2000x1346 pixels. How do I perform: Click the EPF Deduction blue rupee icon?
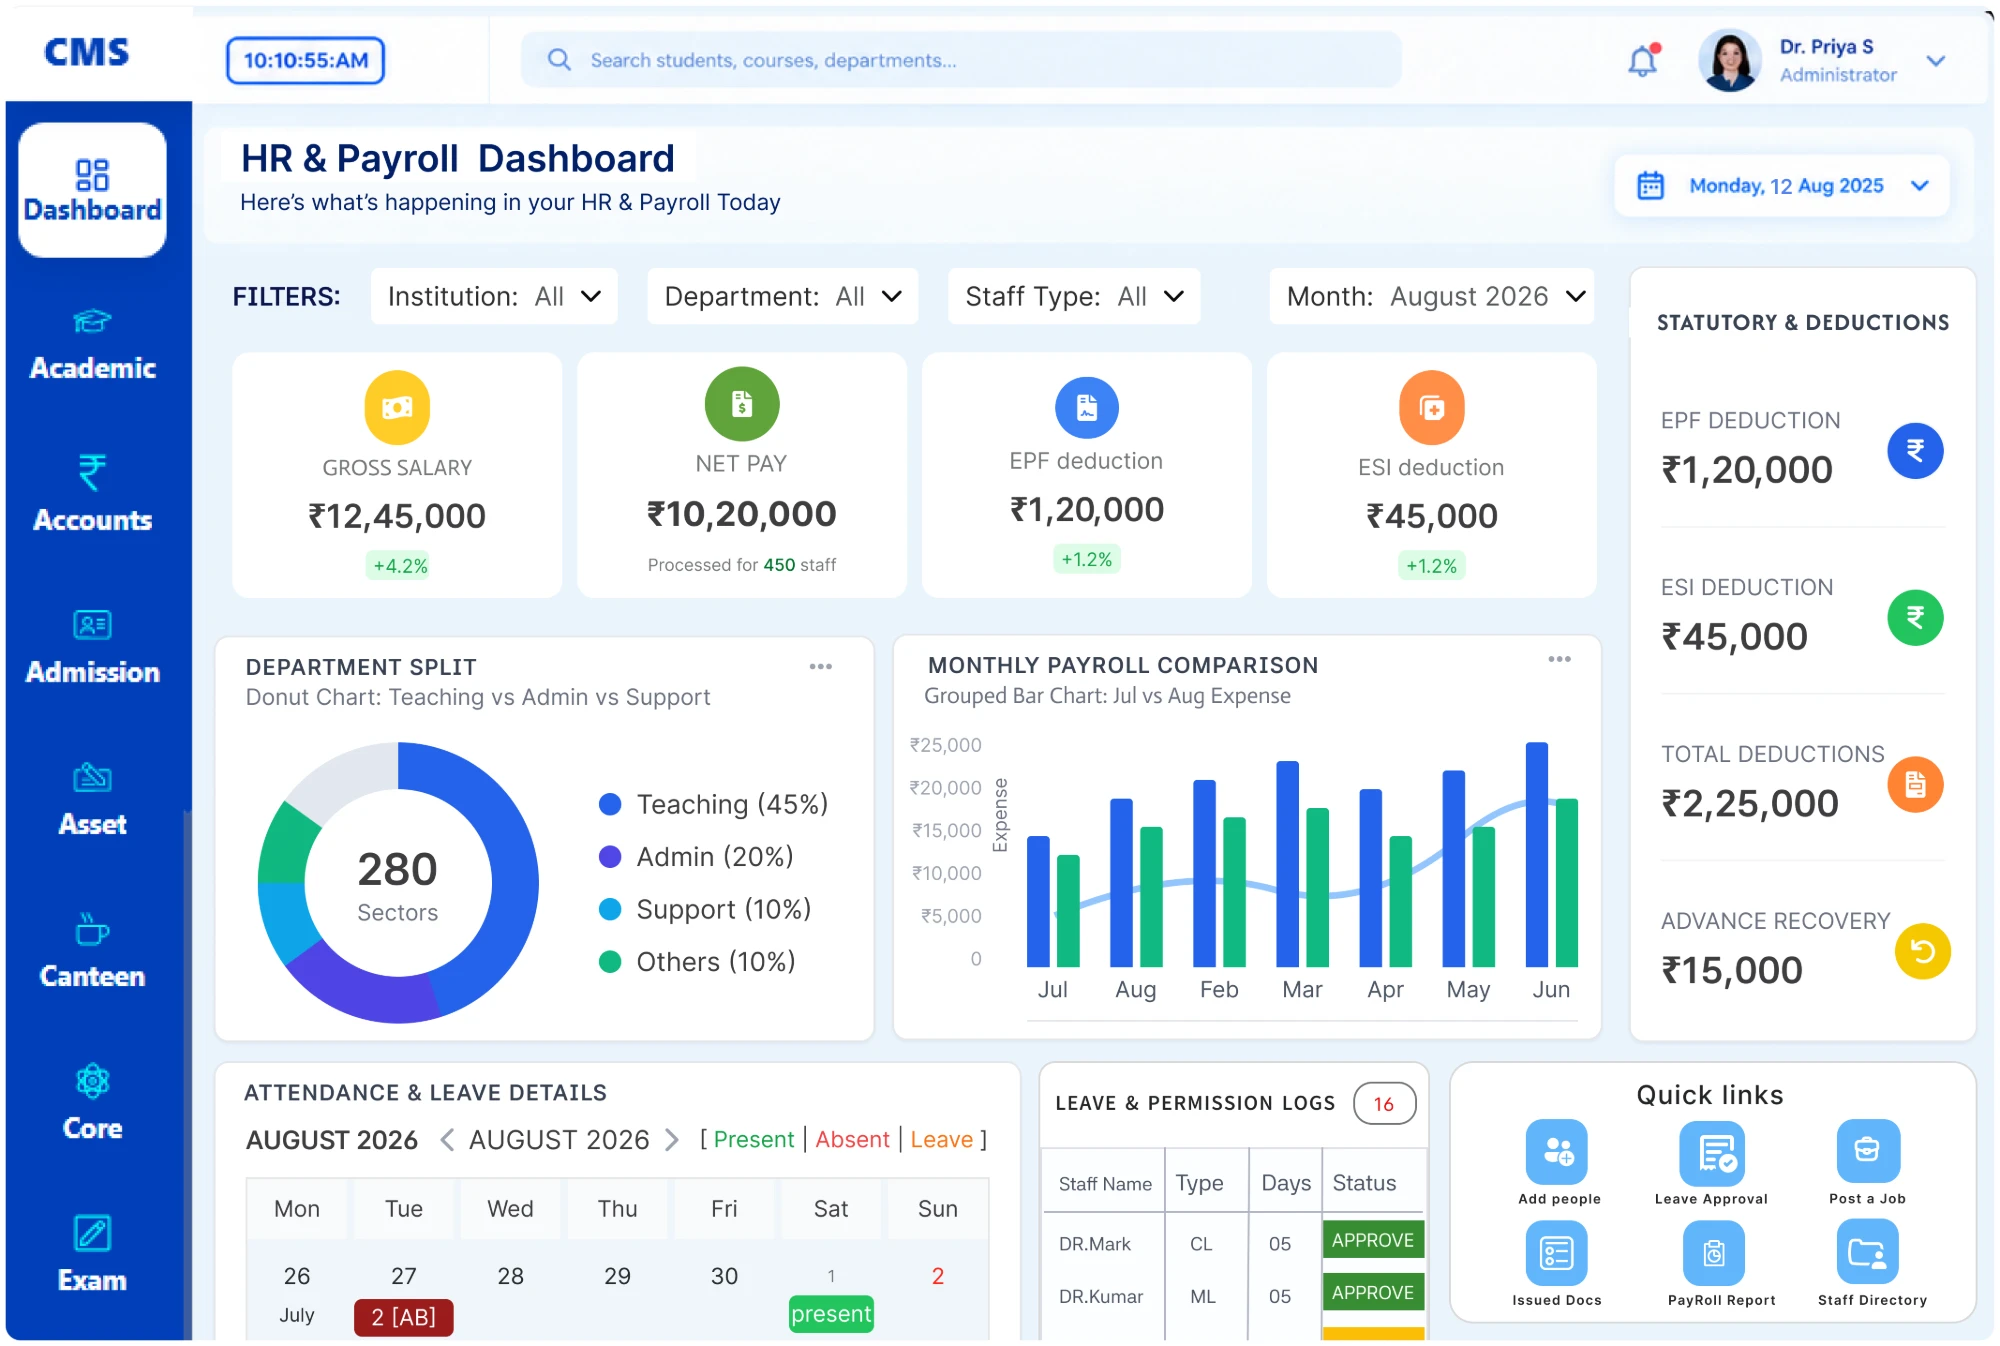tap(1915, 451)
